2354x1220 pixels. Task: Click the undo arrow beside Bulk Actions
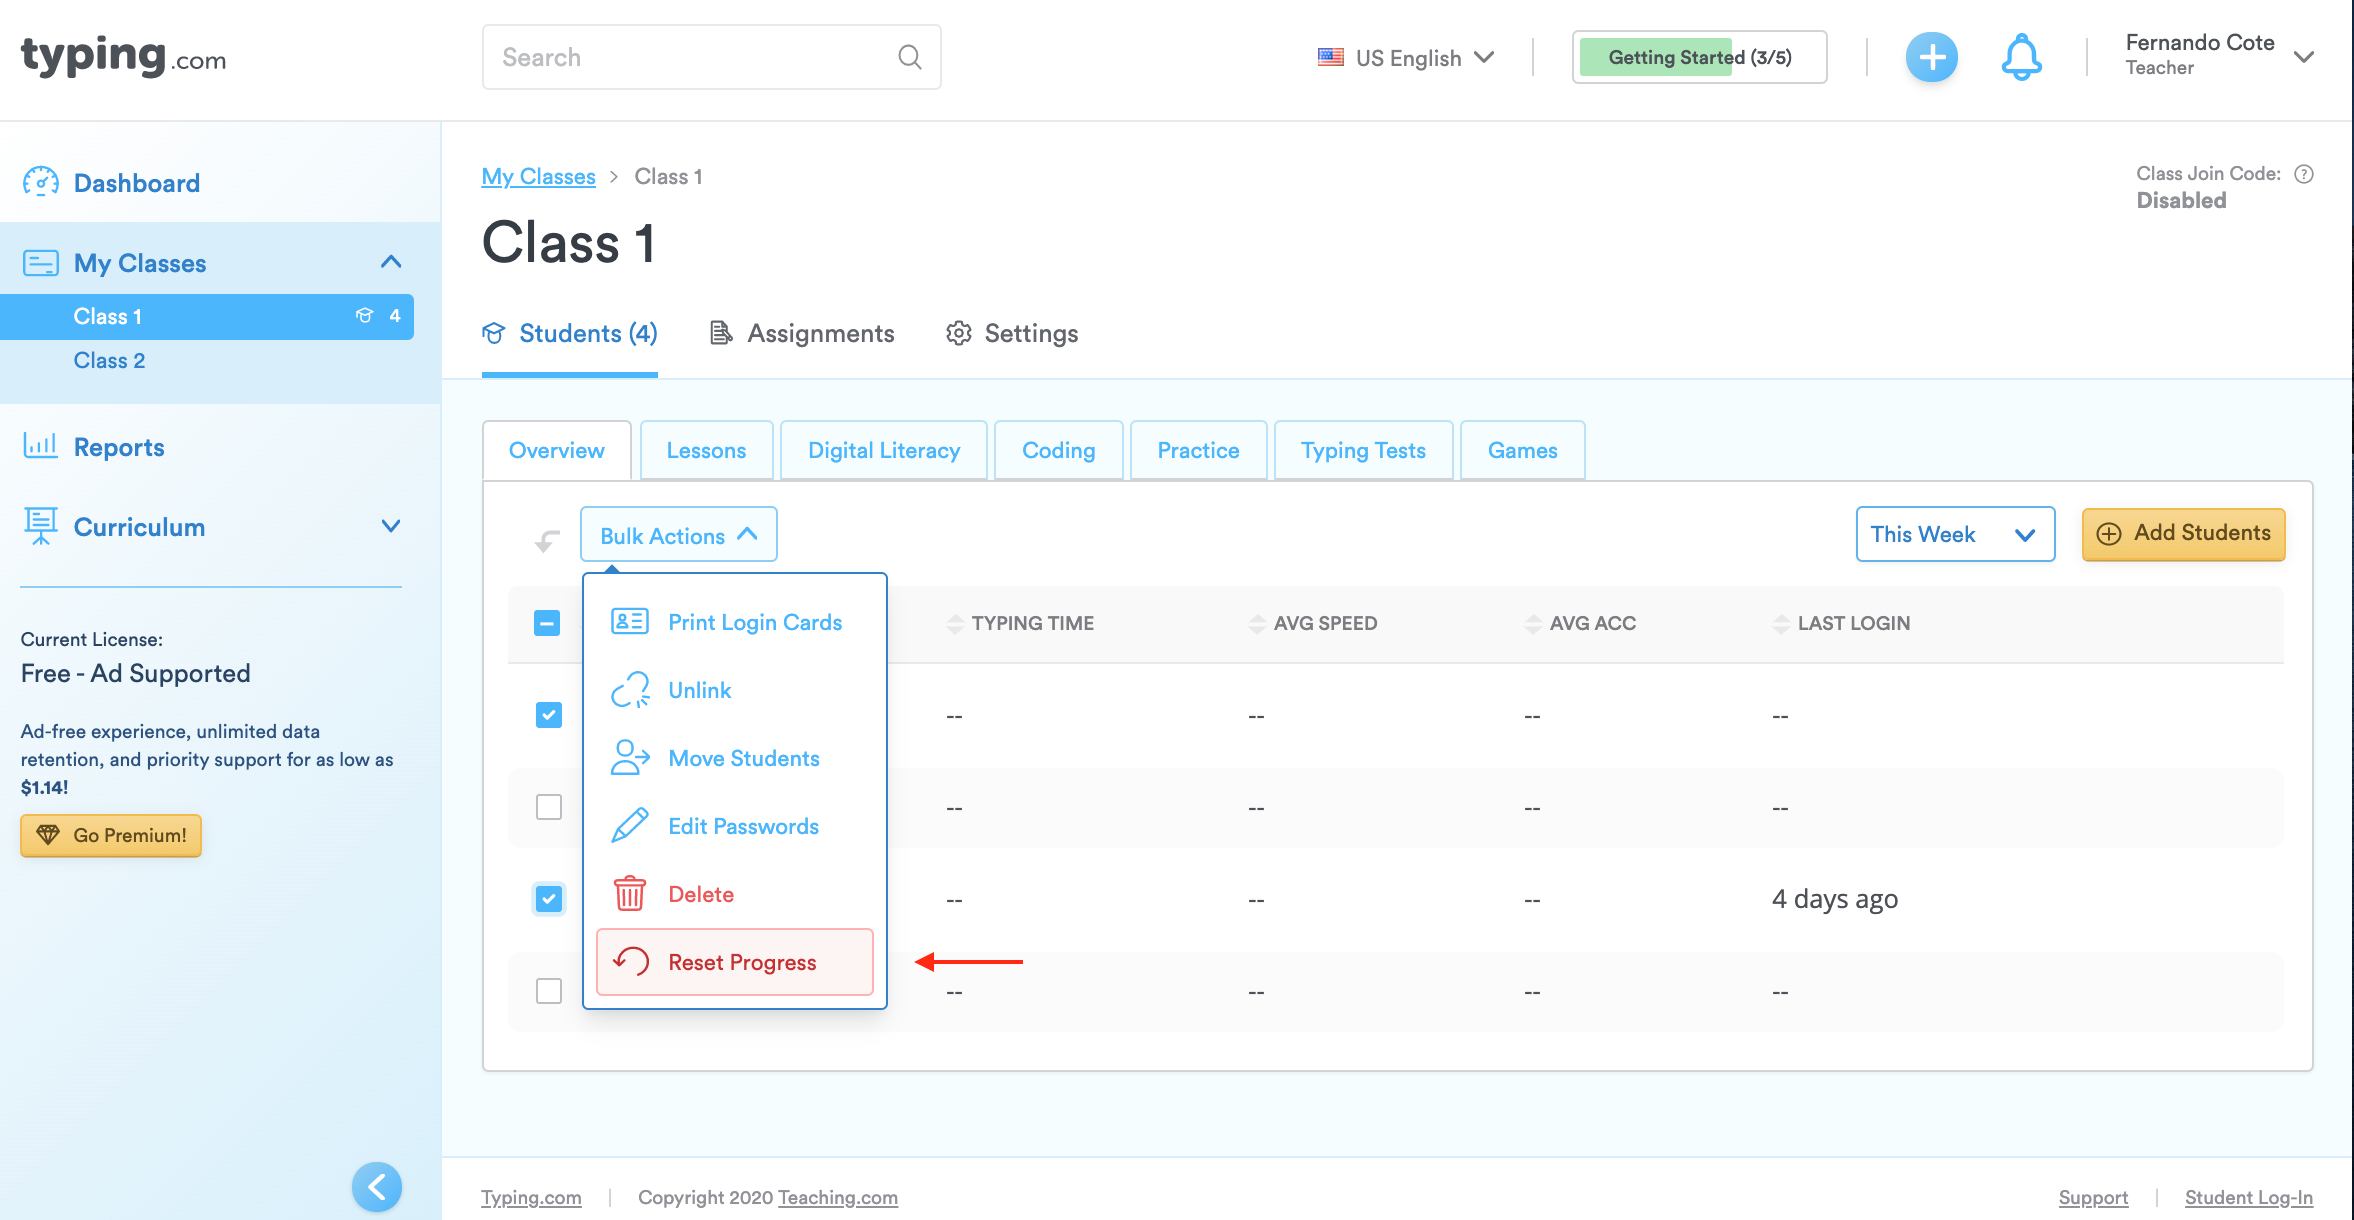point(547,541)
